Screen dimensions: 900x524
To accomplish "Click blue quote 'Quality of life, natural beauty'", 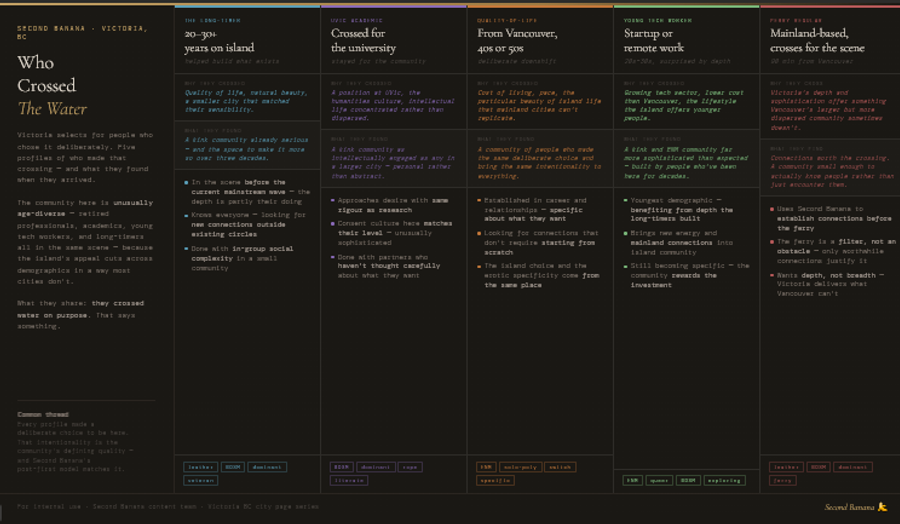I will (246, 101).
